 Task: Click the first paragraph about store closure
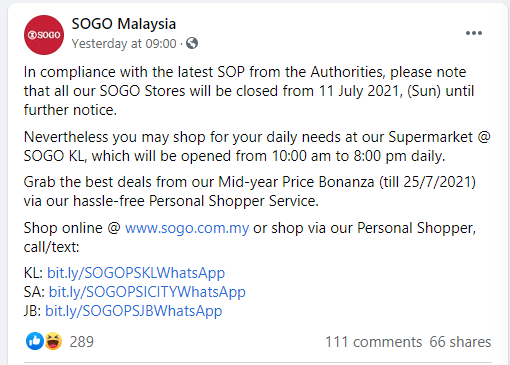[x=249, y=91]
